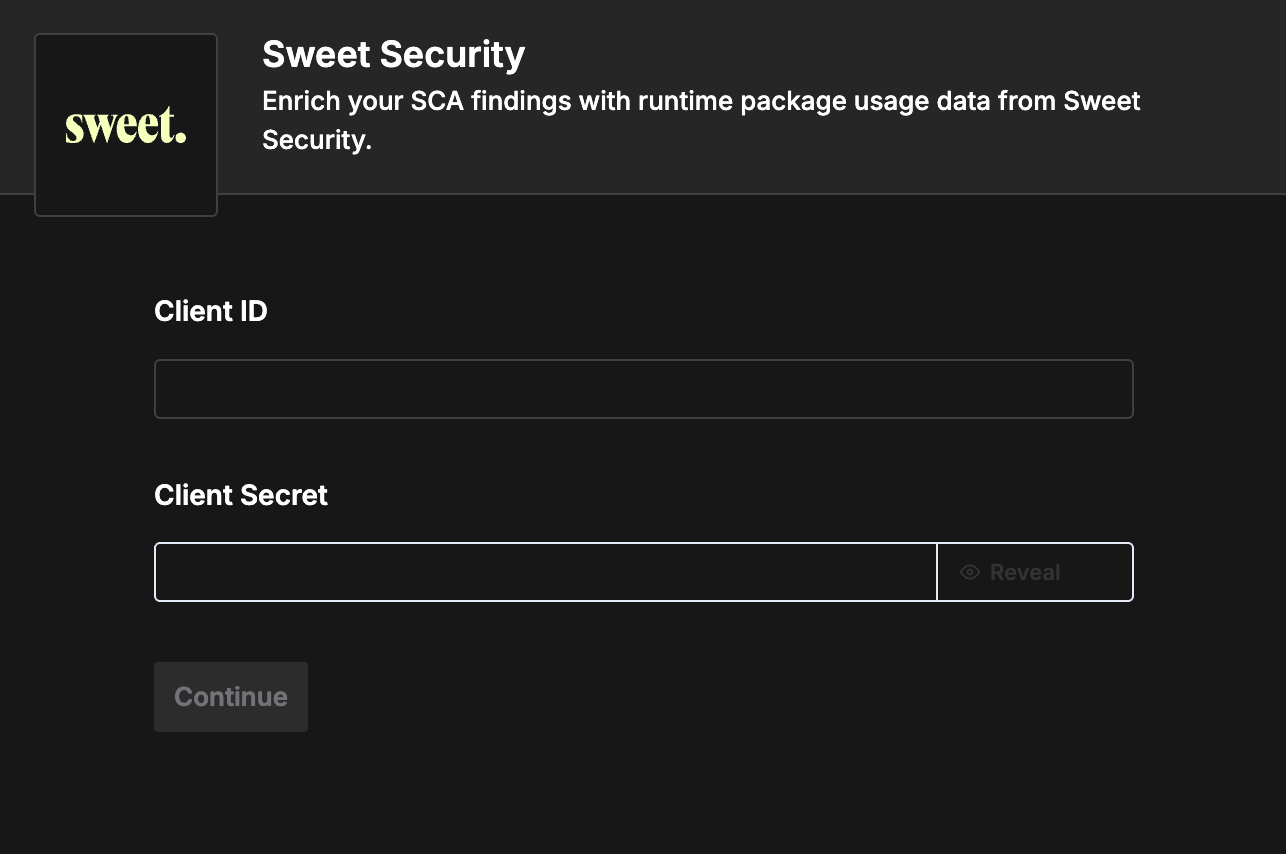Screen dimensions: 1286x854
Task: Focus the Client Secret input field
Action: [x=545, y=572]
